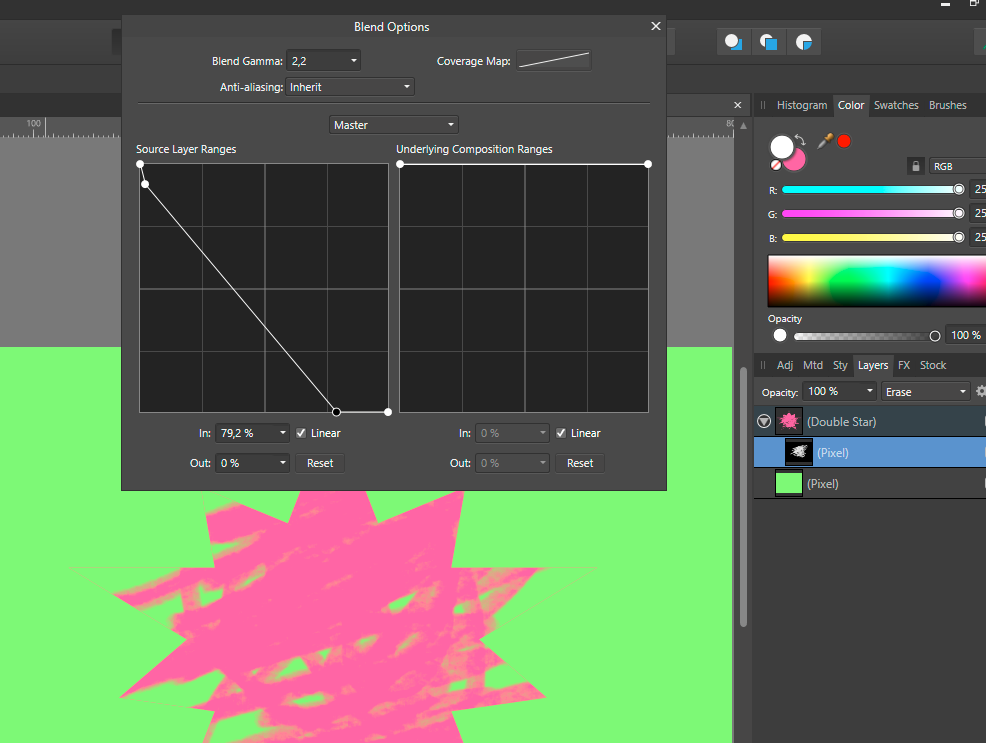Click the Subtract boolean operation icon
The width and height of the screenshot is (986, 743).
[768, 42]
